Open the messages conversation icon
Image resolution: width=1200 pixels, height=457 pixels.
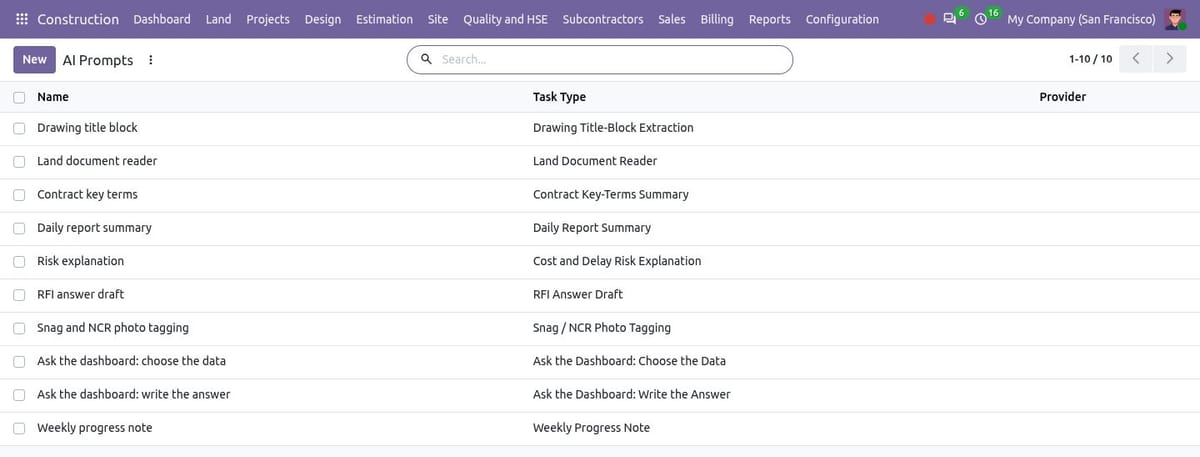pyautogui.click(x=950, y=19)
